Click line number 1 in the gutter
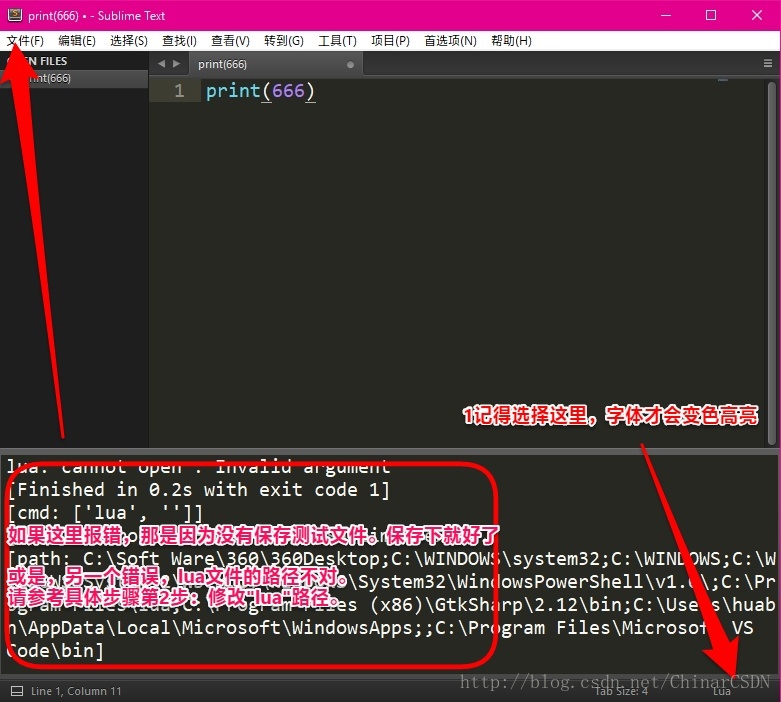 (179, 91)
